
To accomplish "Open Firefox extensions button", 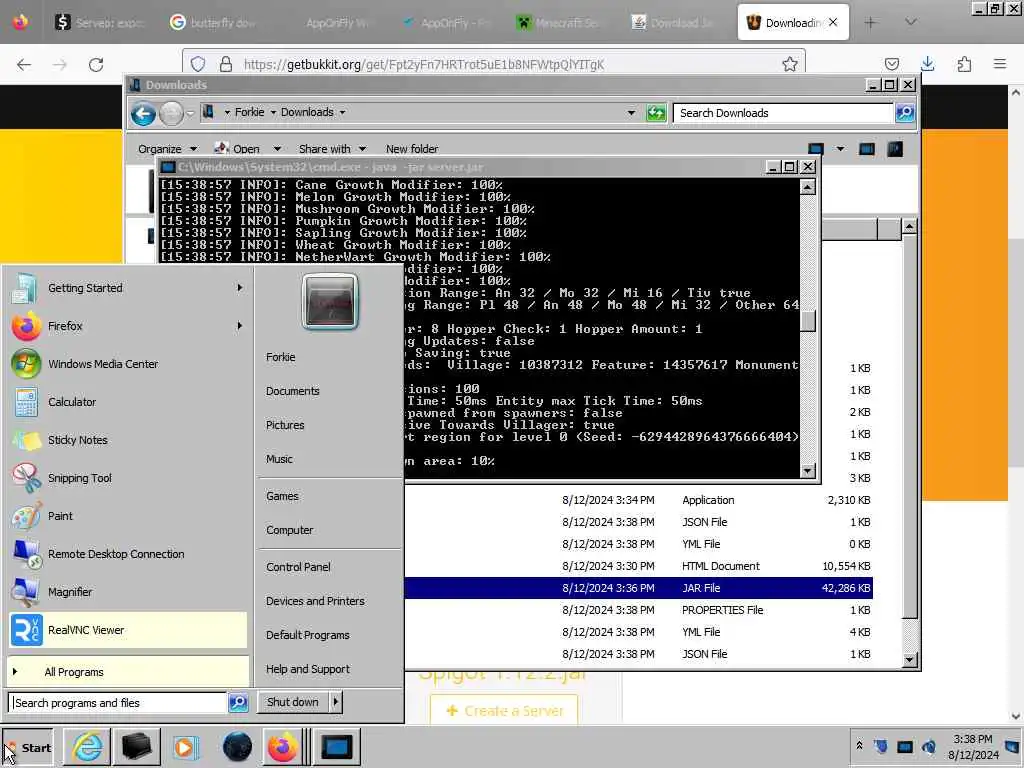I will [x=964, y=64].
